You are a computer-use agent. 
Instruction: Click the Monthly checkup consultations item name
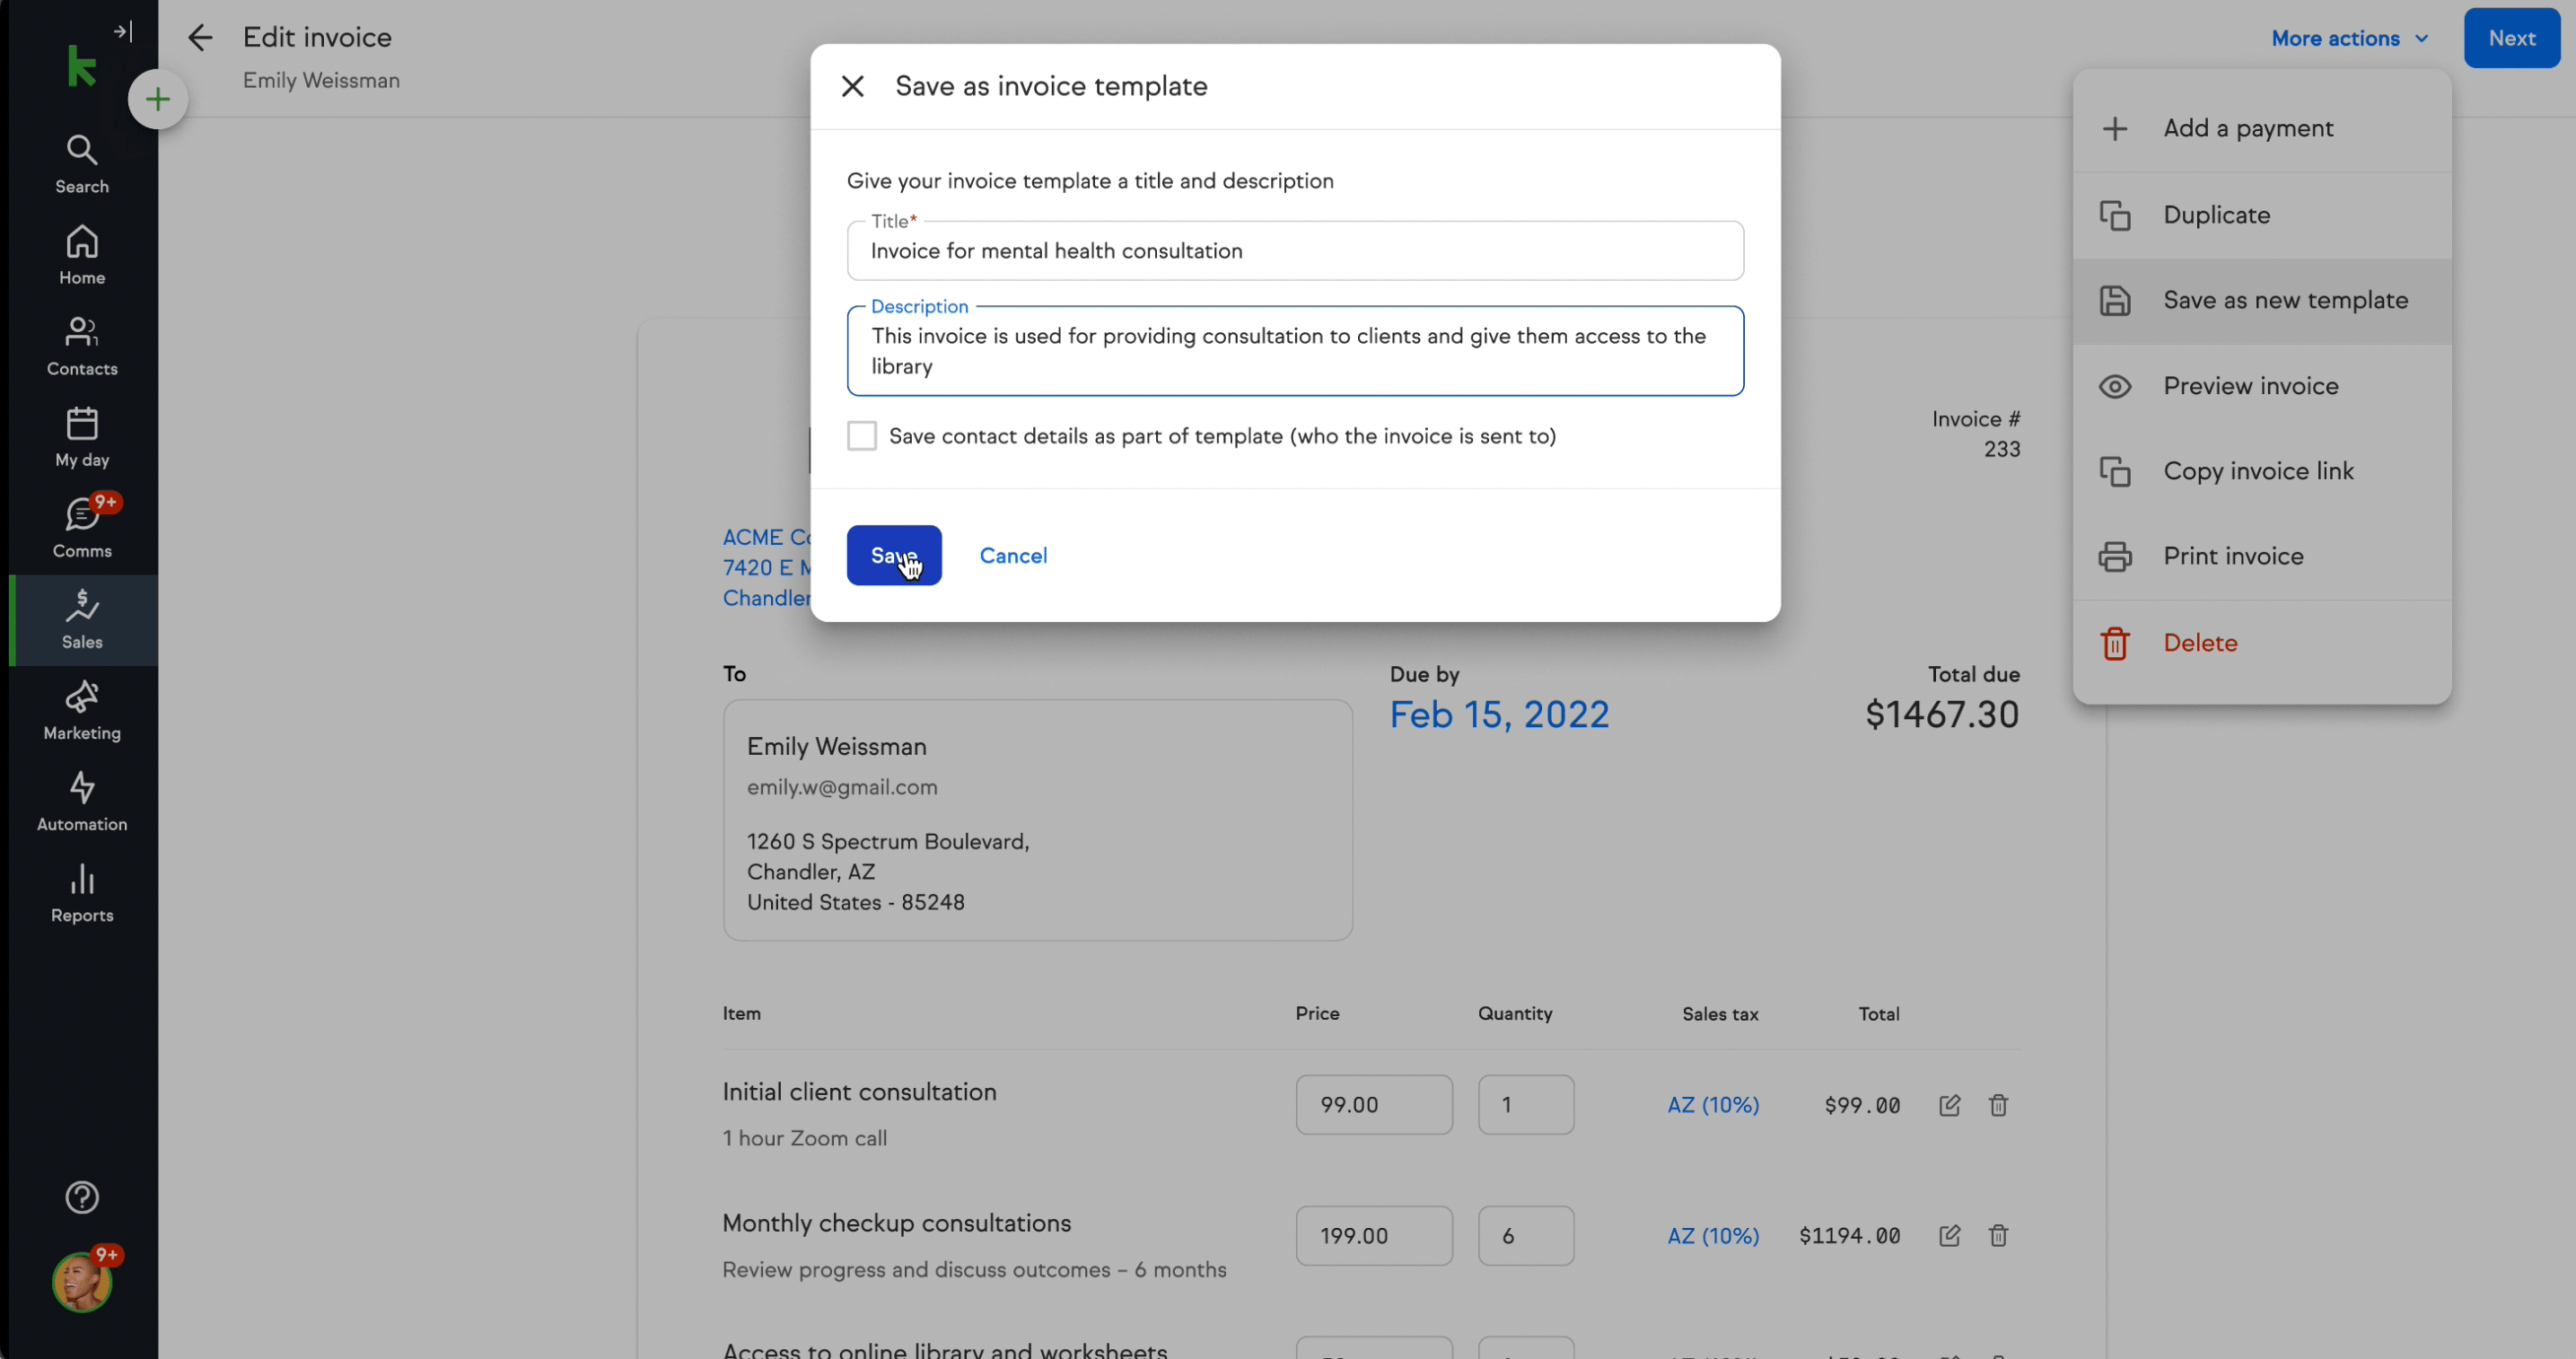(896, 1223)
